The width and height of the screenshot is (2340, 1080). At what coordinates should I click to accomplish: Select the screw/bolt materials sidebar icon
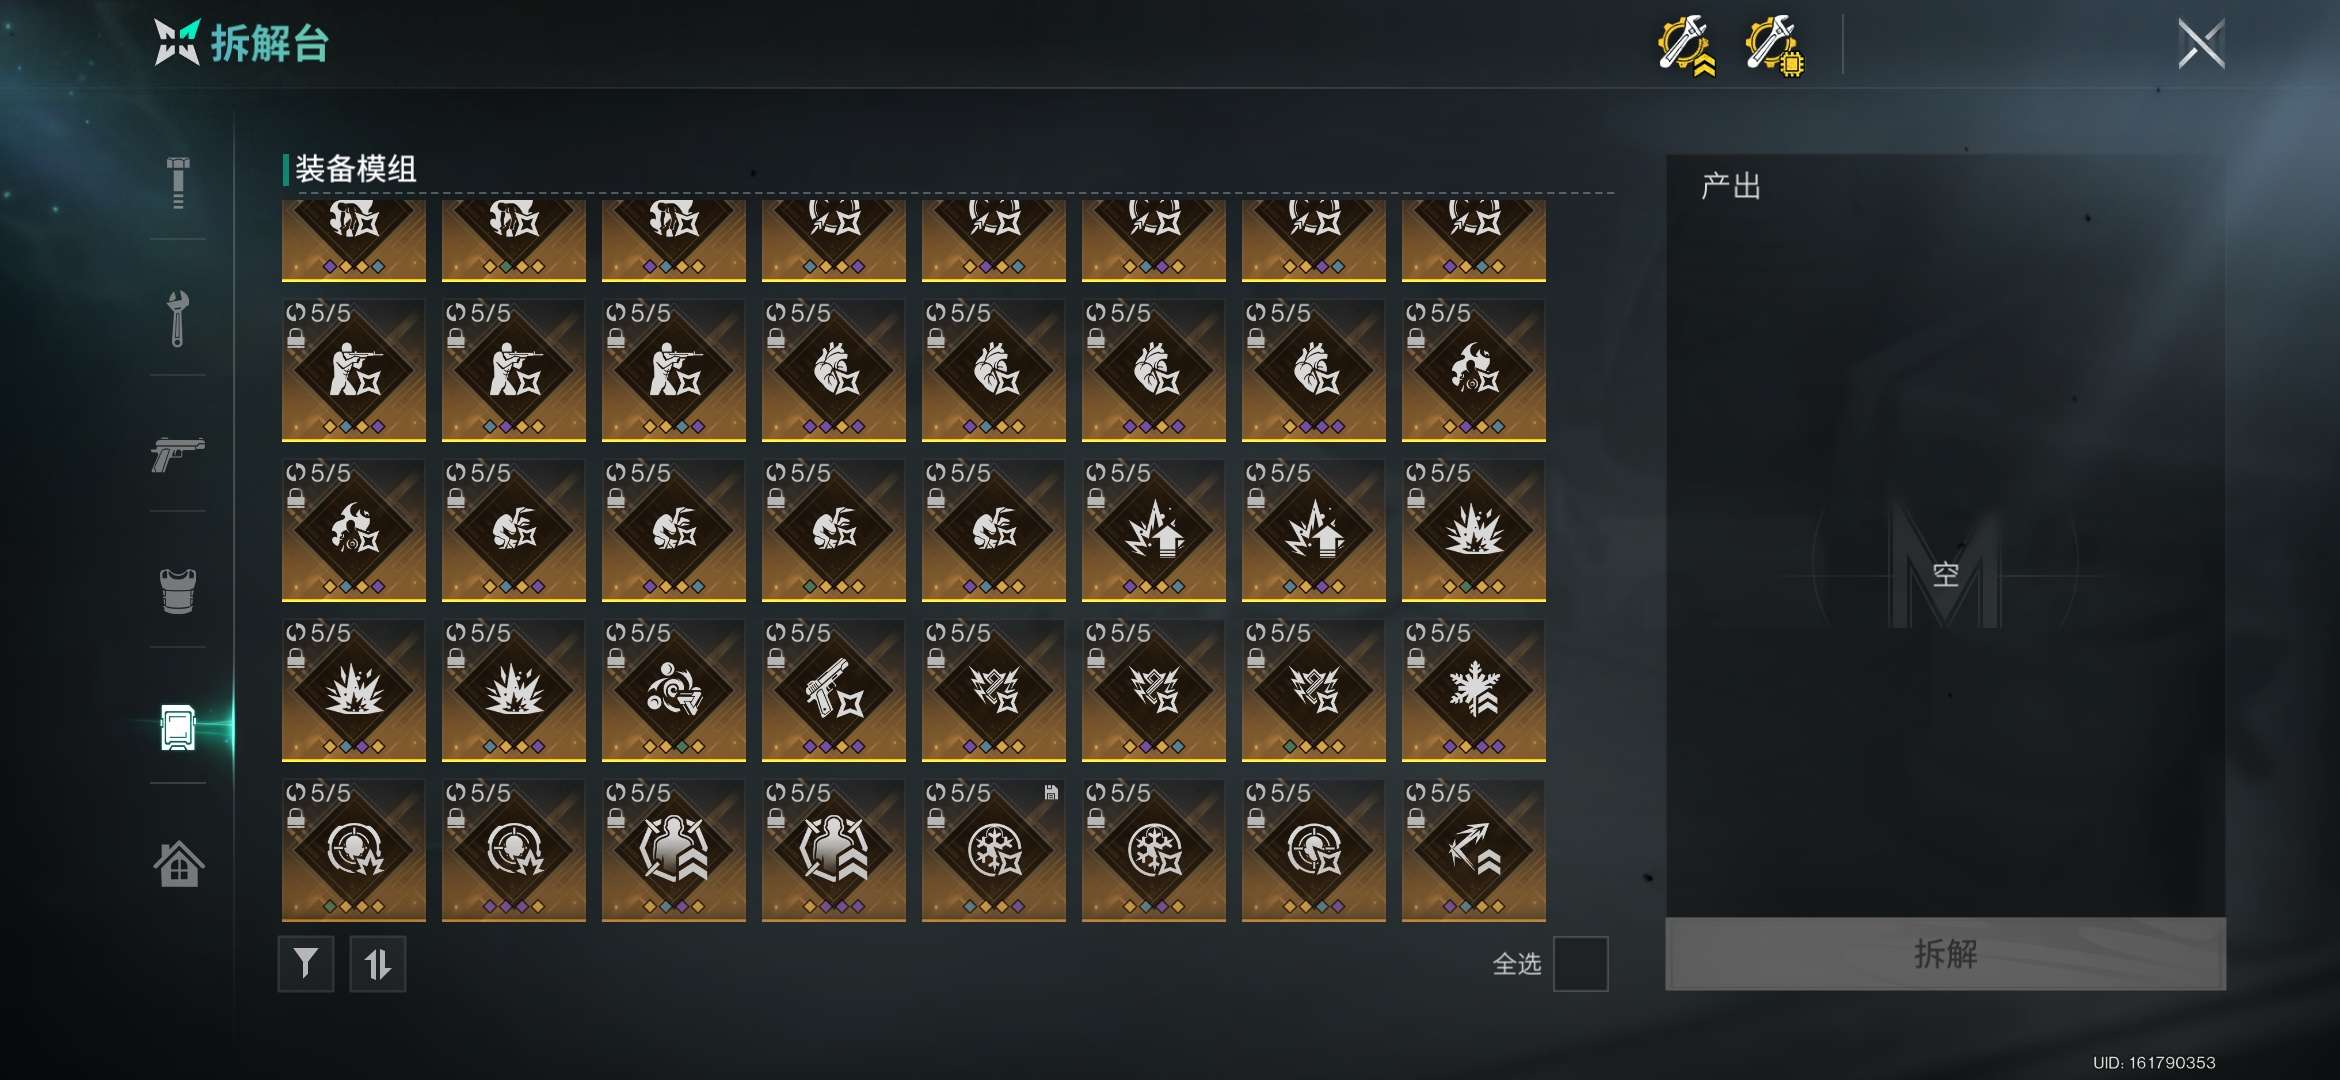coord(178,183)
